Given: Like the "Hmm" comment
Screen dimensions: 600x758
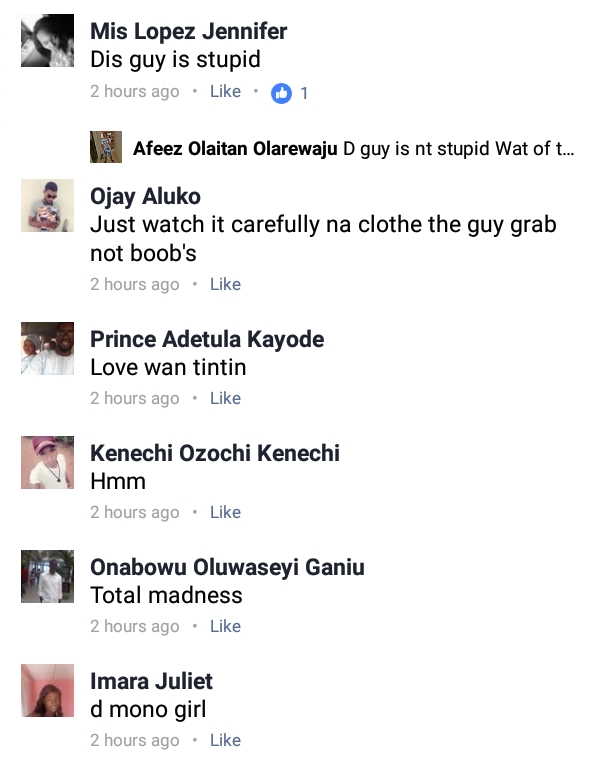Looking at the screenshot, I should point(225,512).
